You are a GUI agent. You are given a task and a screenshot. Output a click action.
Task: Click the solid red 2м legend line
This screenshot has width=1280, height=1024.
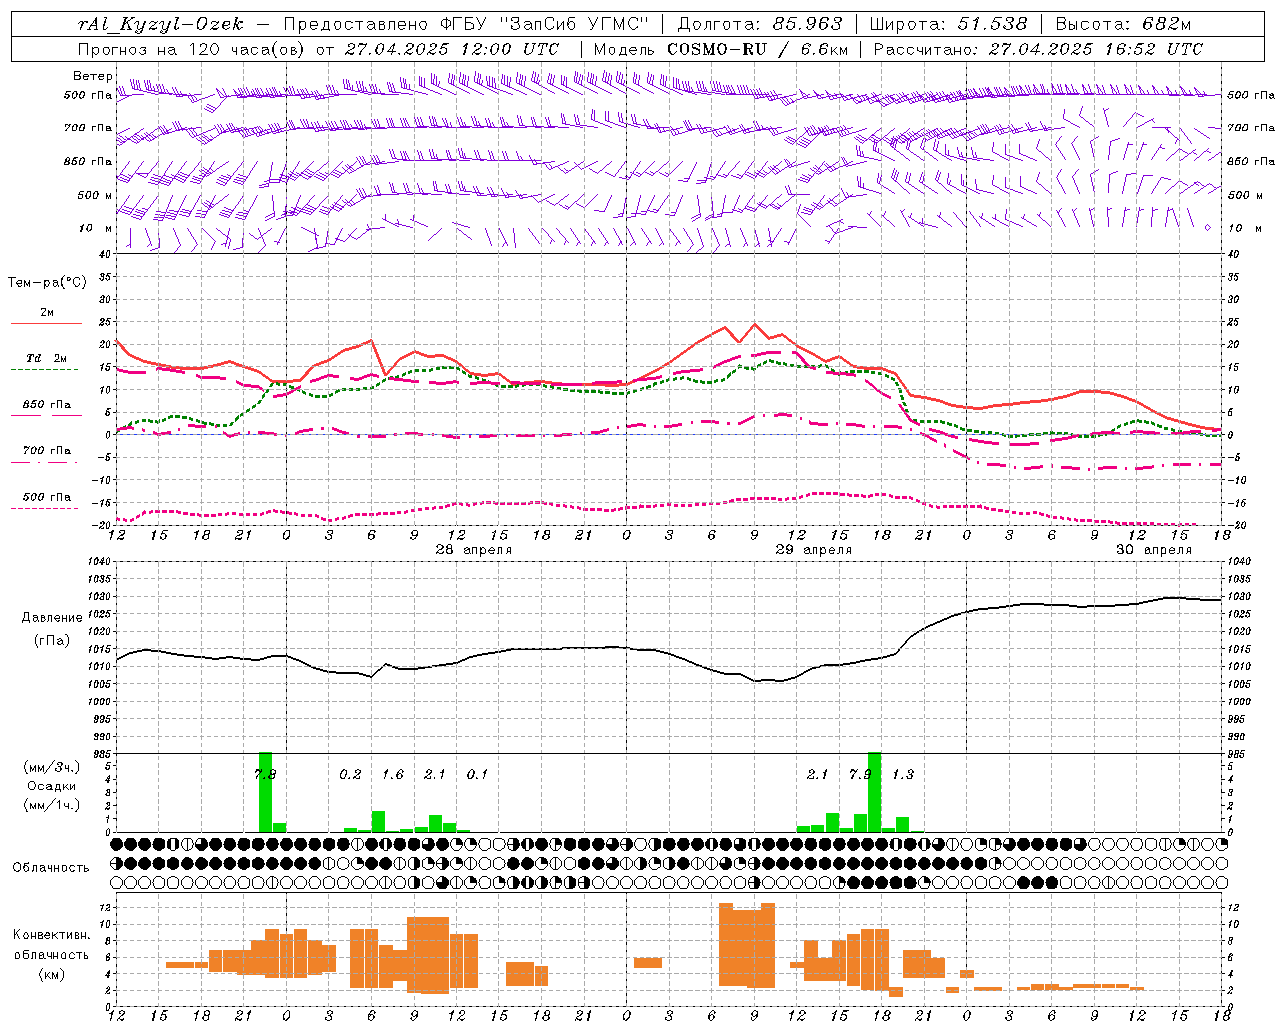click(46, 323)
